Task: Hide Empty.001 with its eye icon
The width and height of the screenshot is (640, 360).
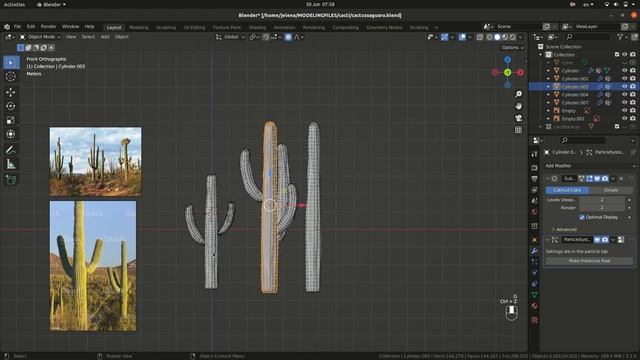Action: click(x=624, y=119)
